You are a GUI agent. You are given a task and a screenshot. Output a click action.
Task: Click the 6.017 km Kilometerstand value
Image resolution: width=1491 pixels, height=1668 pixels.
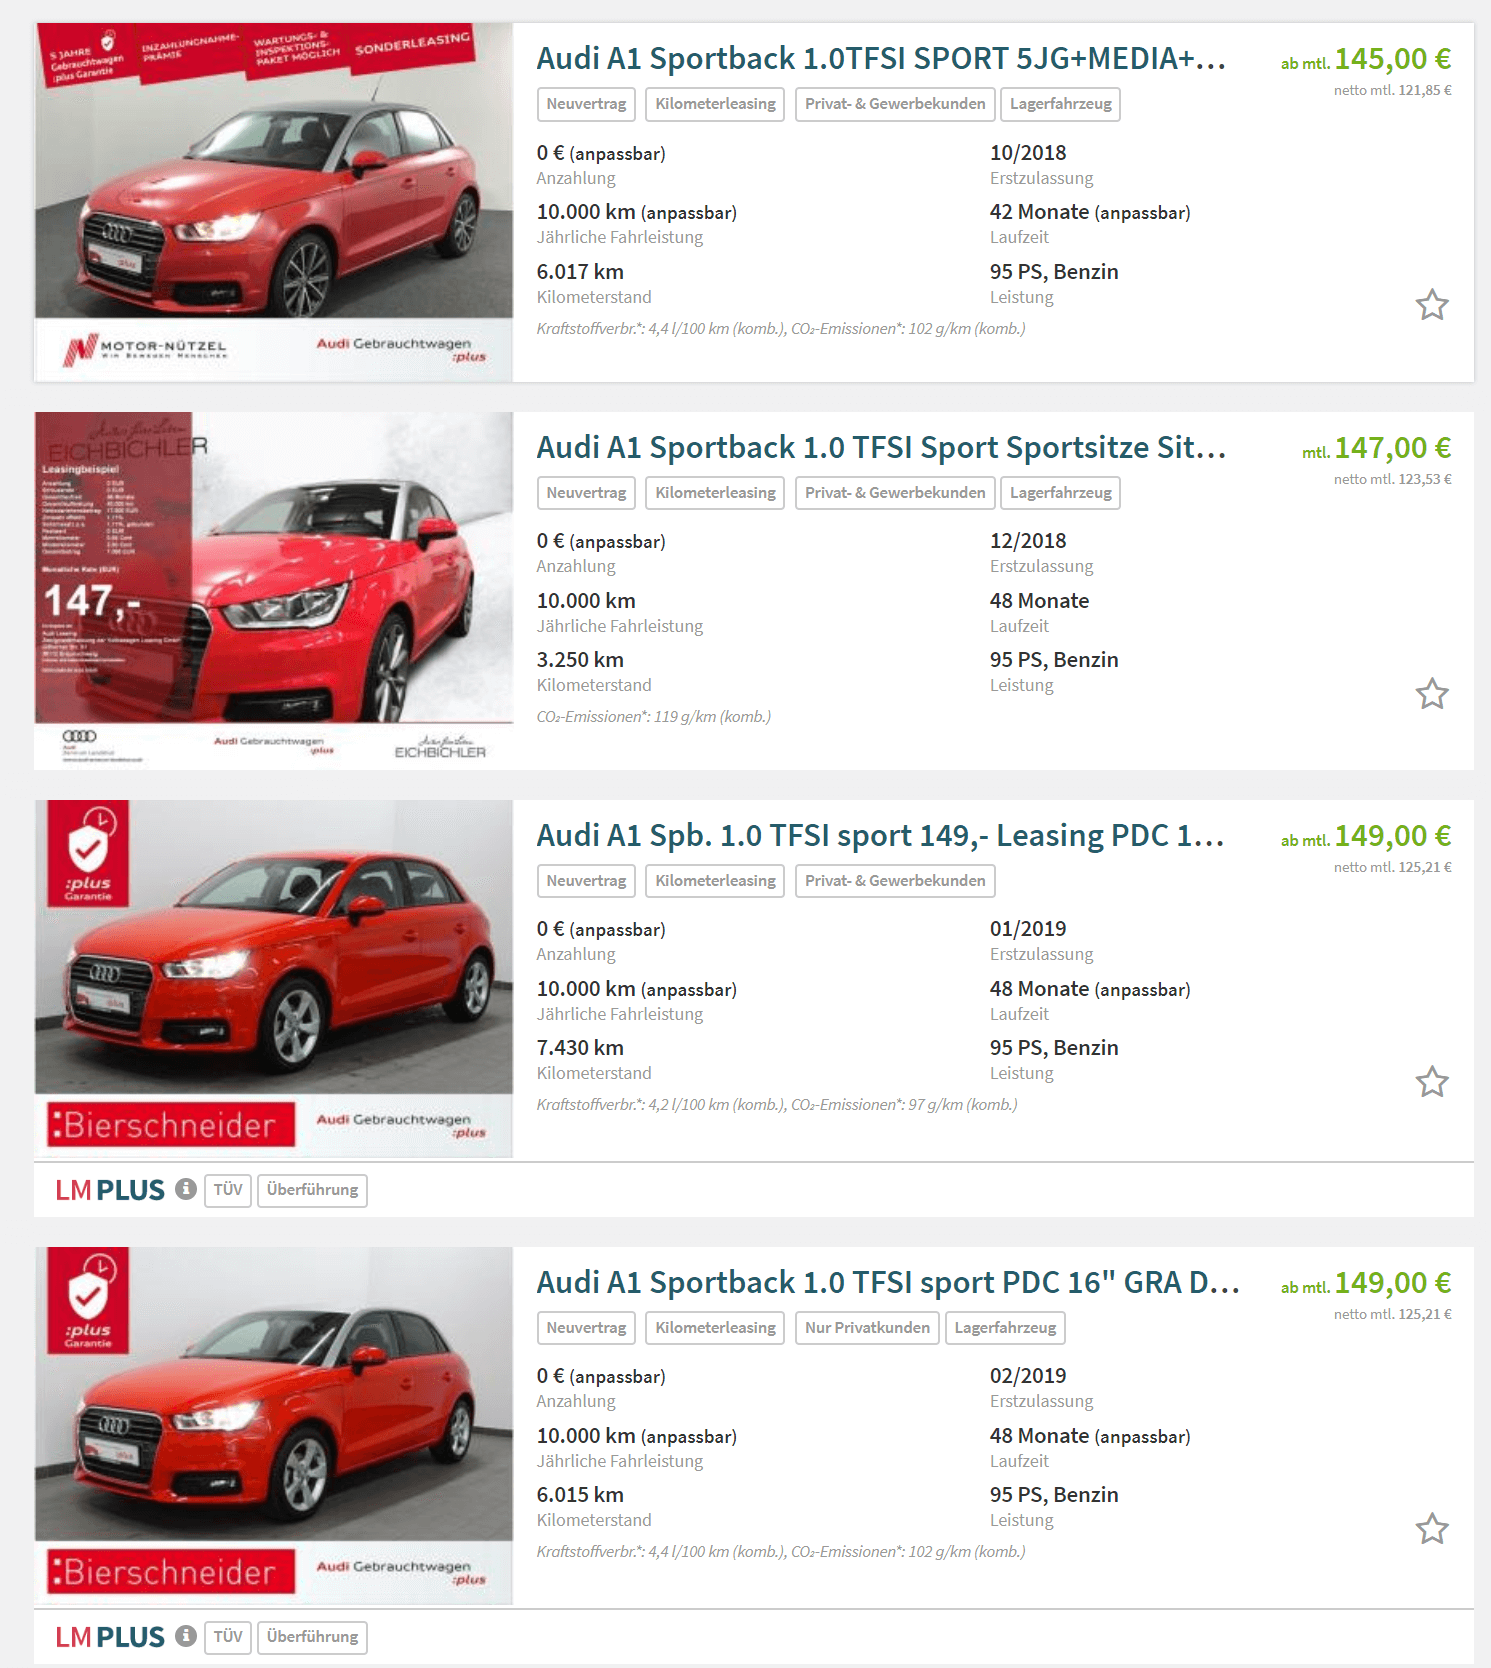(x=580, y=272)
